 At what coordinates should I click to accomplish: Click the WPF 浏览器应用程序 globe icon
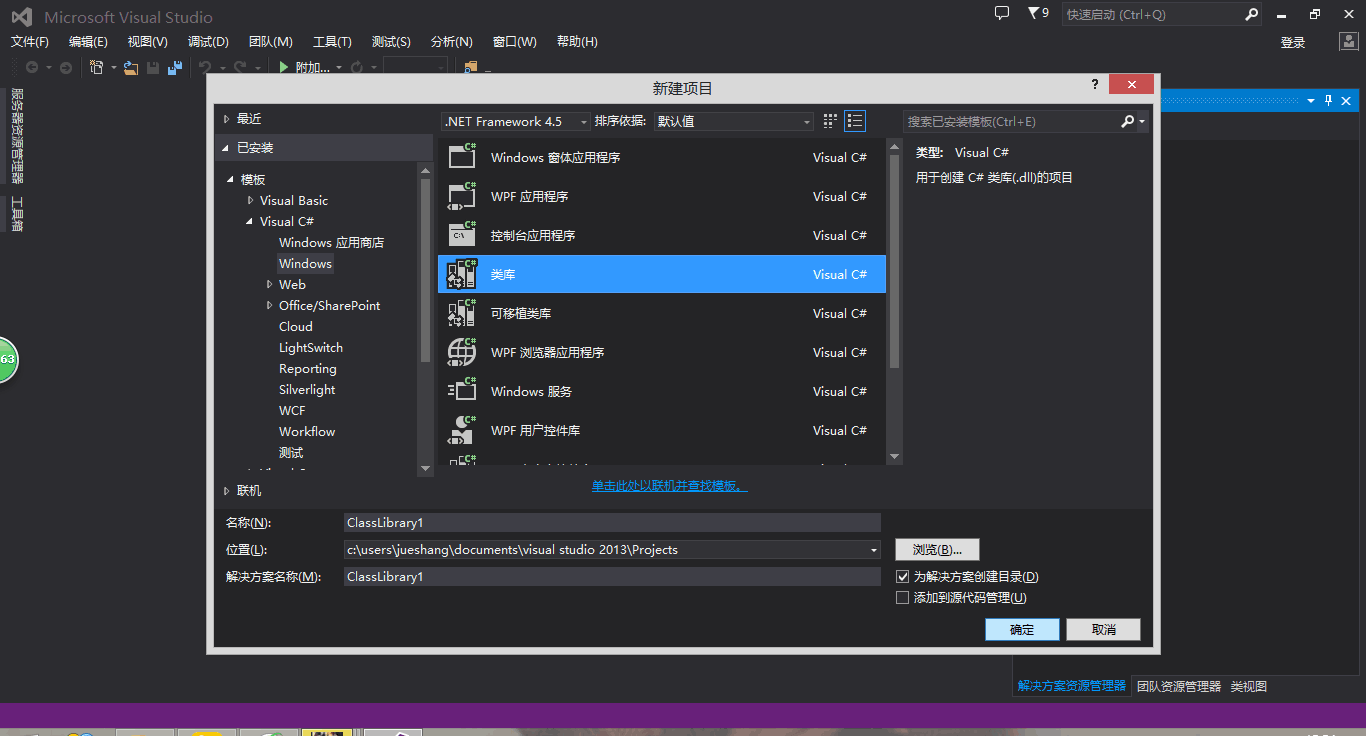coord(462,352)
